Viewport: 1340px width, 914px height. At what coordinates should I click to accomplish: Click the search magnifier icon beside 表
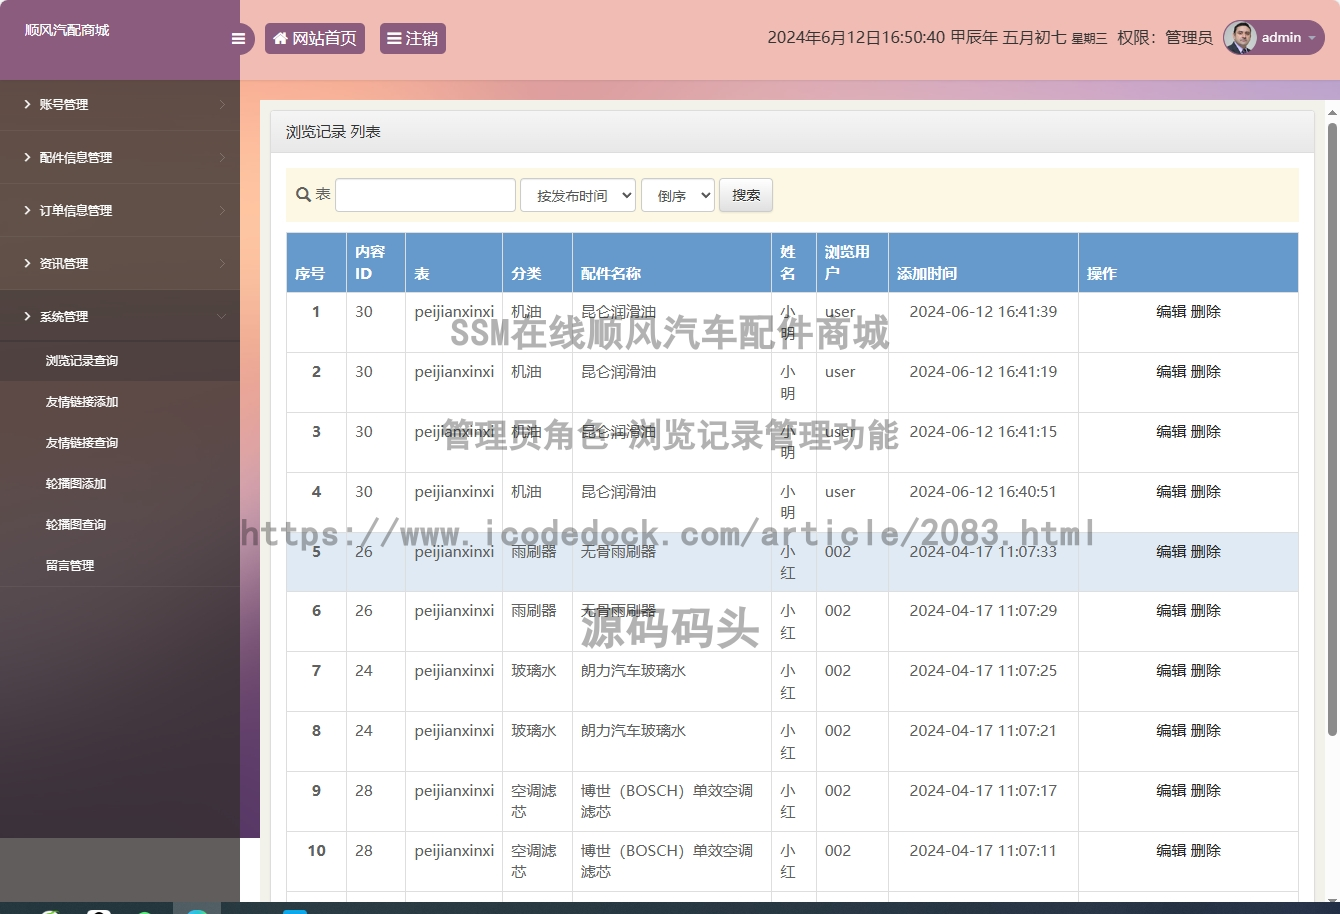tap(303, 195)
